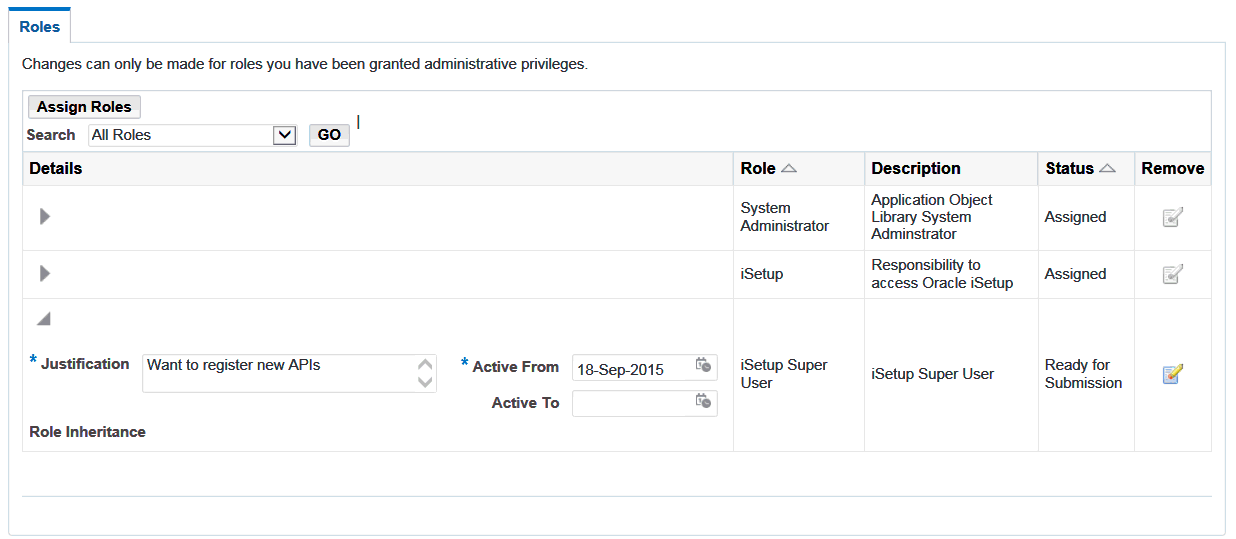Click the empty Active To field

click(632, 403)
